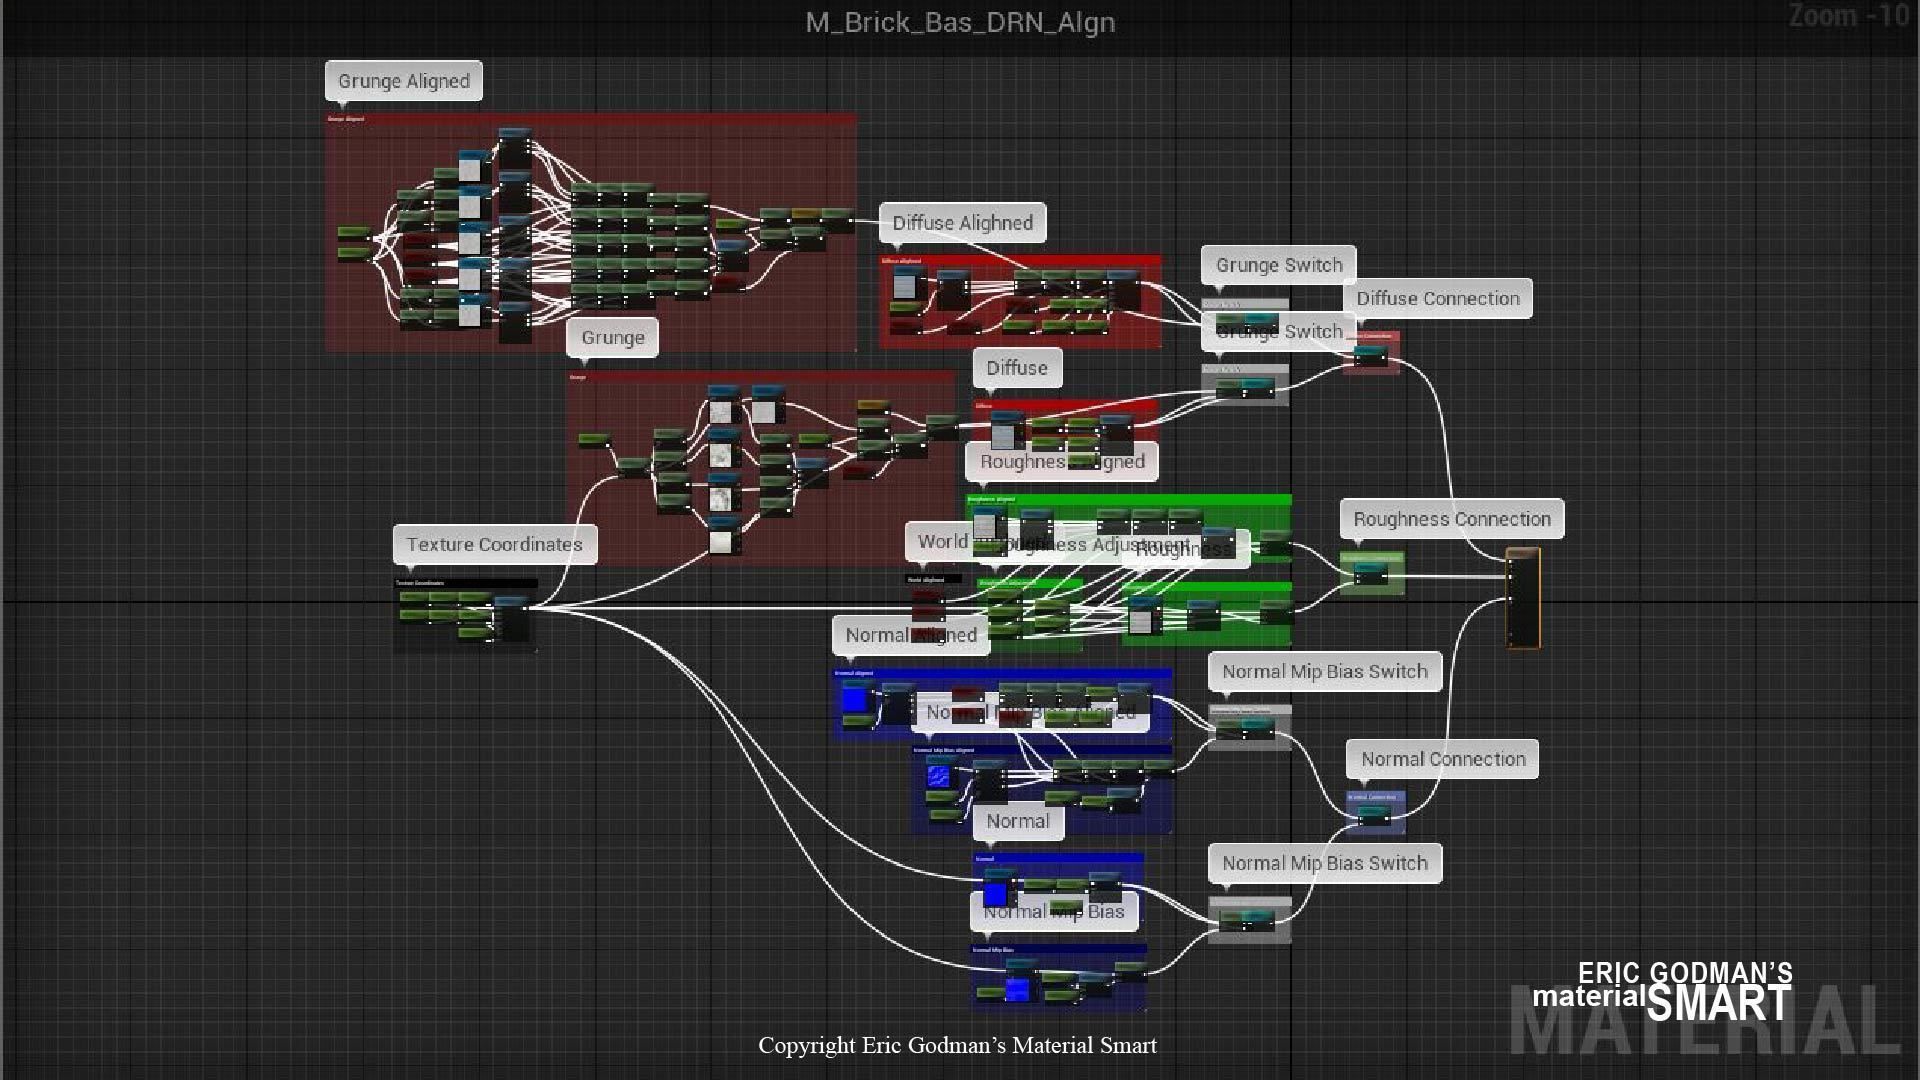Select solid blue texture thumbnail in Normal Aligned block

pyautogui.click(x=855, y=699)
